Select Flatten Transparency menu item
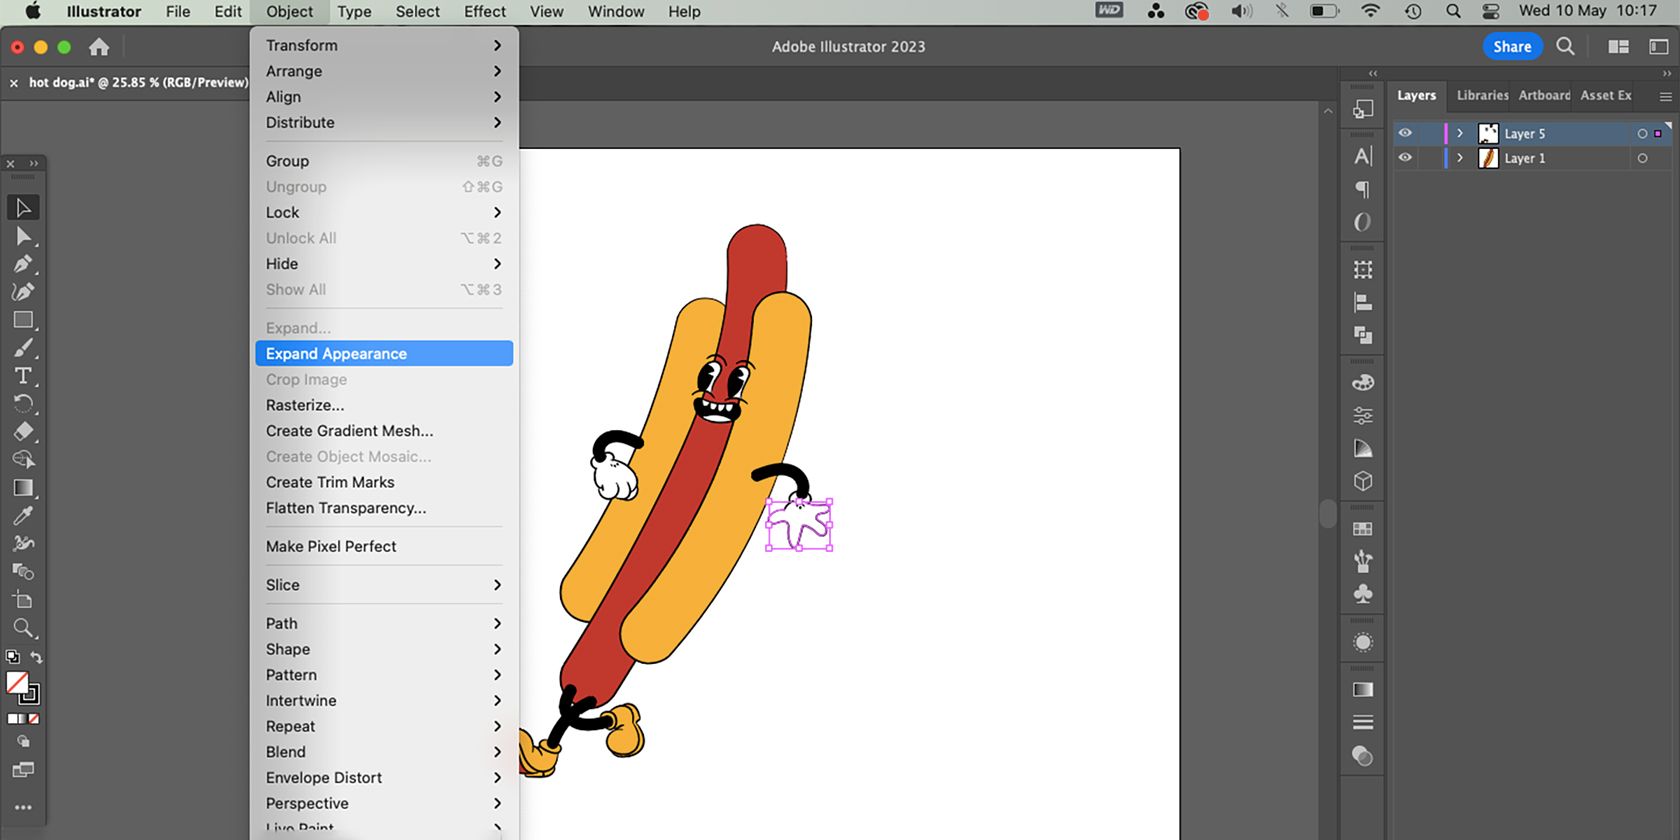Image resolution: width=1680 pixels, height=840 pixels. point(346,508)
